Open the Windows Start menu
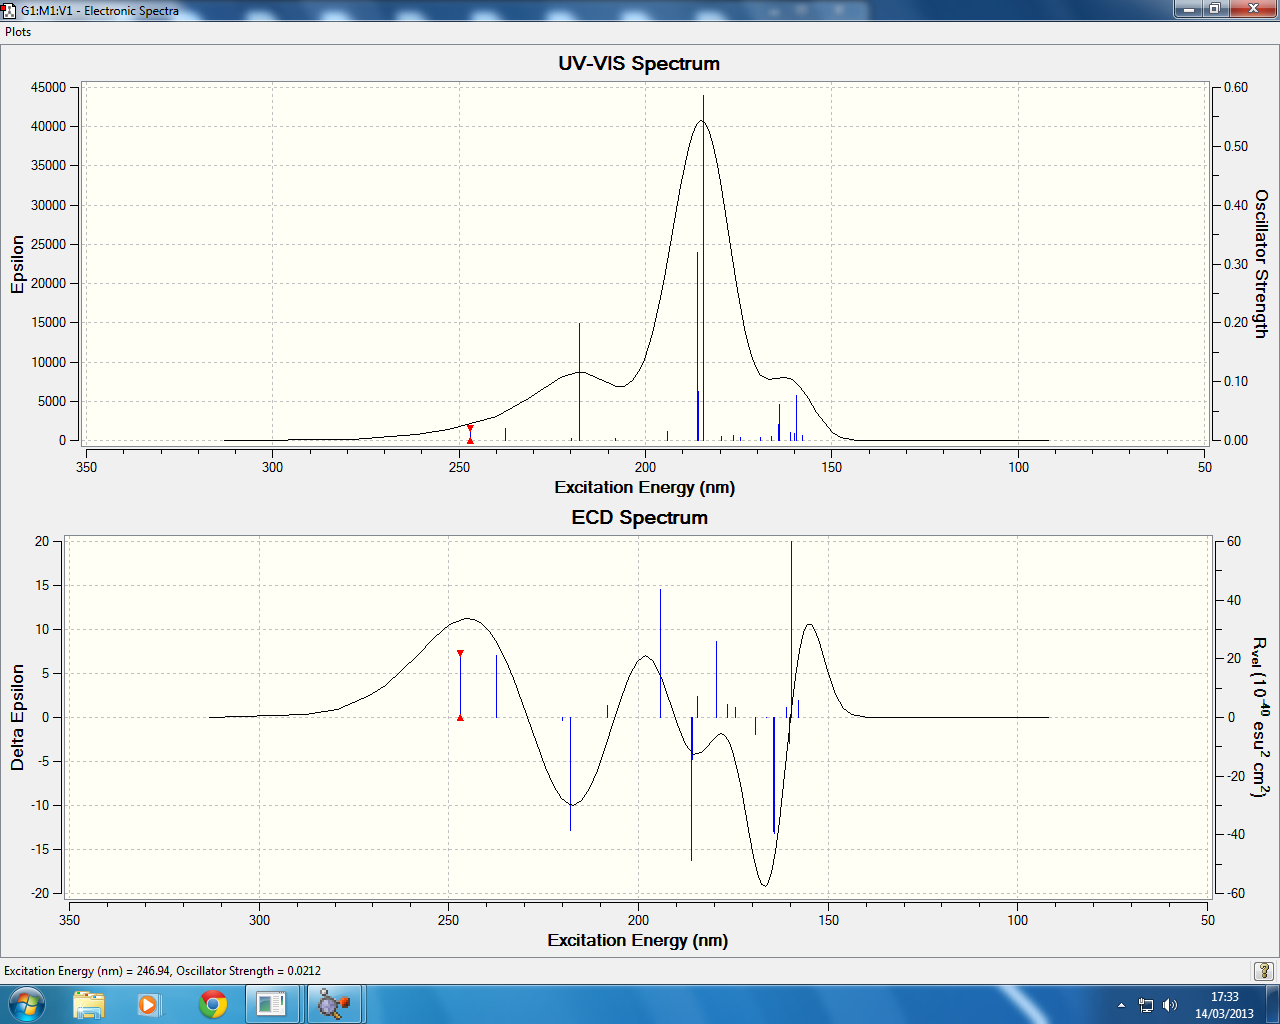 point(26,1003)
